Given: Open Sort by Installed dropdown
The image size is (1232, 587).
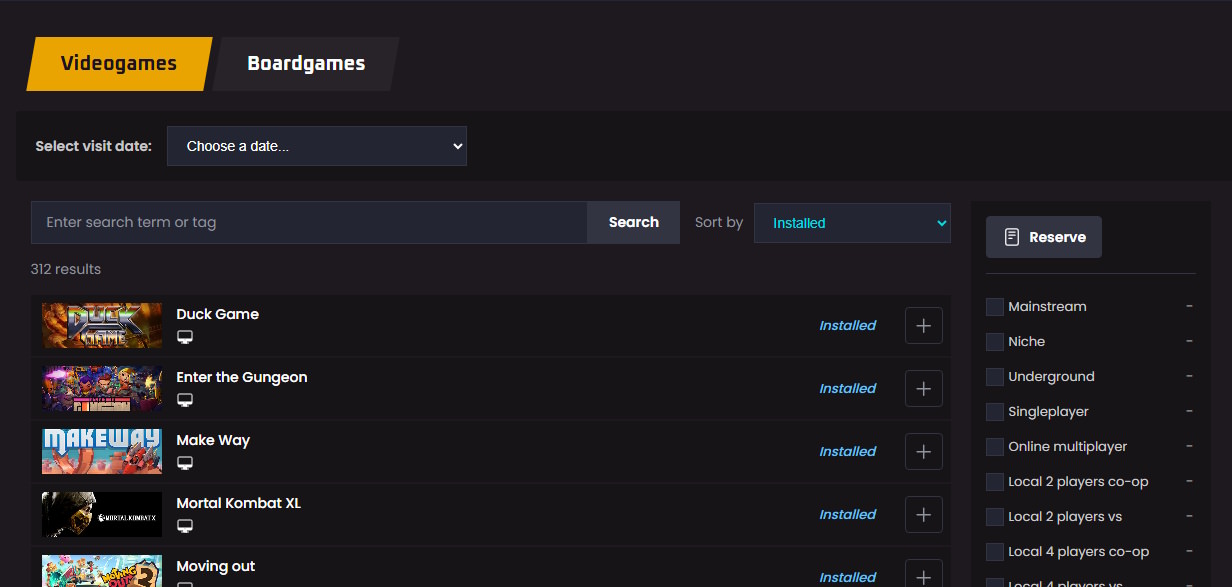Looking at the screenshot, I should point(851,223).
